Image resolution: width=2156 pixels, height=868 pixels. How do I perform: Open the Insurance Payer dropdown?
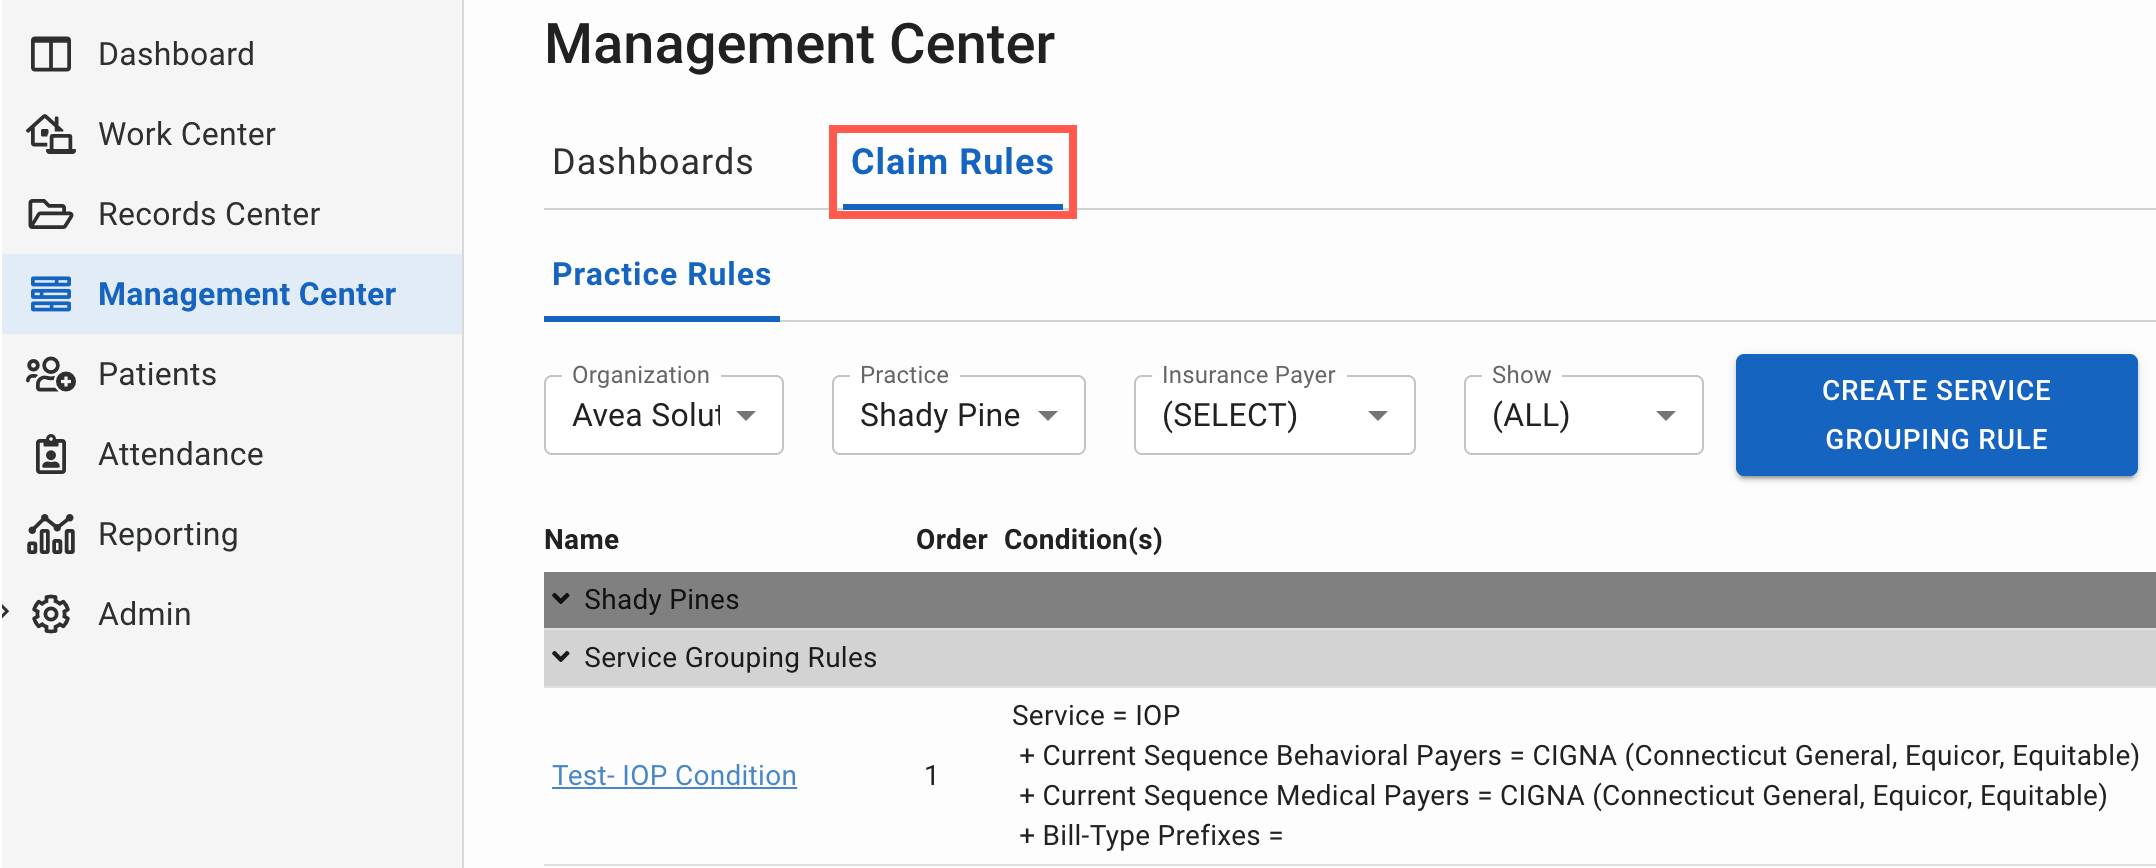[1275, 415]
